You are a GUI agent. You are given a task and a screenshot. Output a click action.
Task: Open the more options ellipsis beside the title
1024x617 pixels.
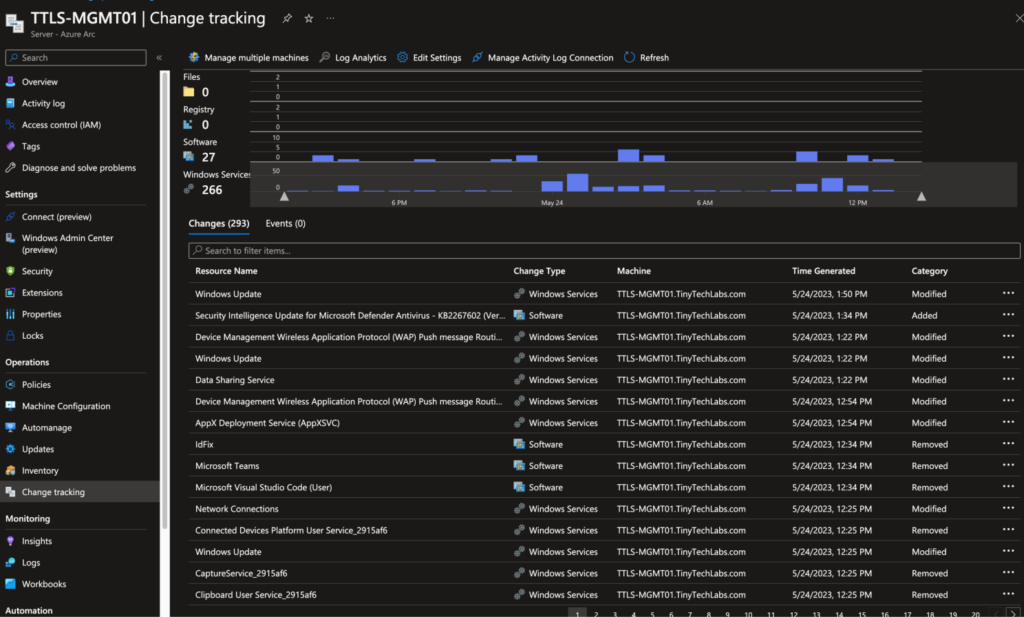(330, 18)
